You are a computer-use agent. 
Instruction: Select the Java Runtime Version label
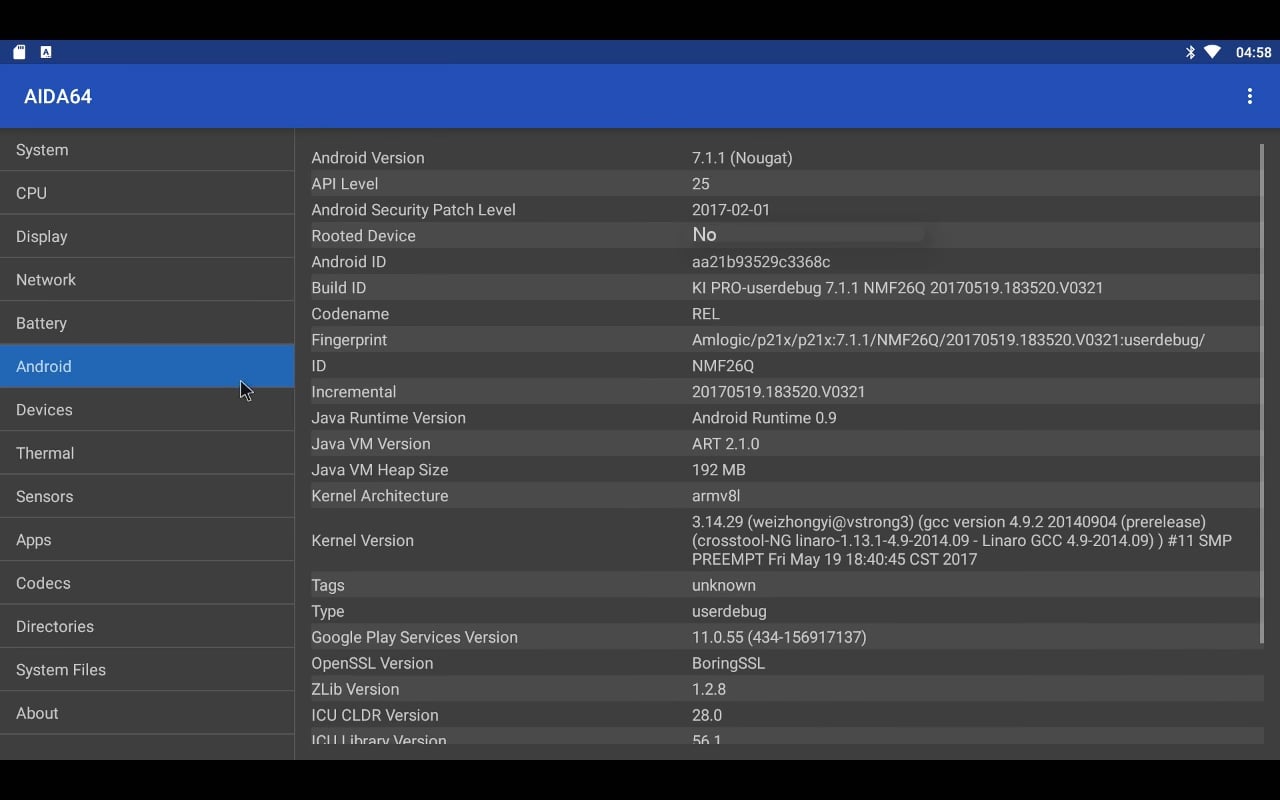coord(389,418)
